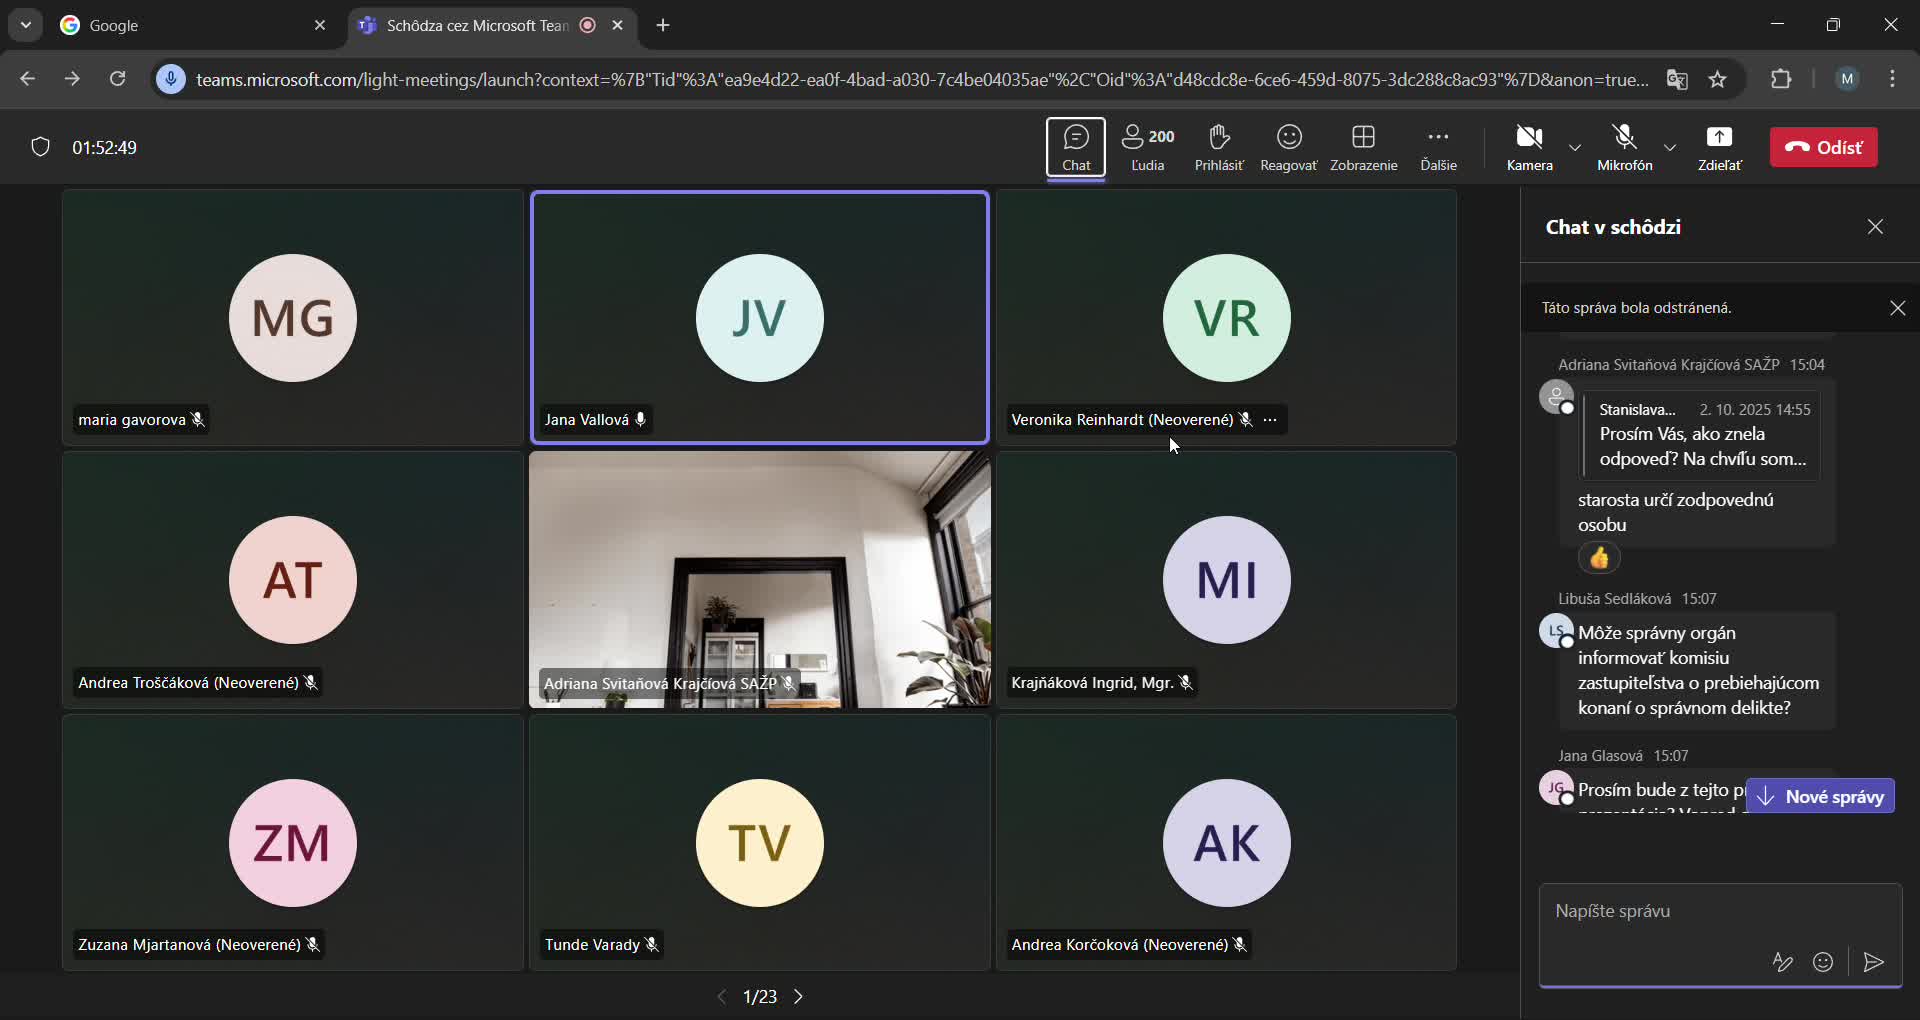Viewport: 1920px width, 1020px height.
Task: Open the browser tab search chevron
Action: (x=25, y=25)
